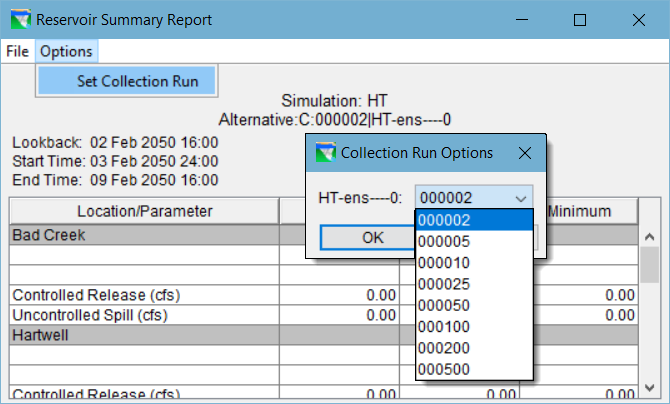The image size is (670, 404).
Task: Pick the 000100 run entry
Action: pyautogui.click(x=473, y=327)
